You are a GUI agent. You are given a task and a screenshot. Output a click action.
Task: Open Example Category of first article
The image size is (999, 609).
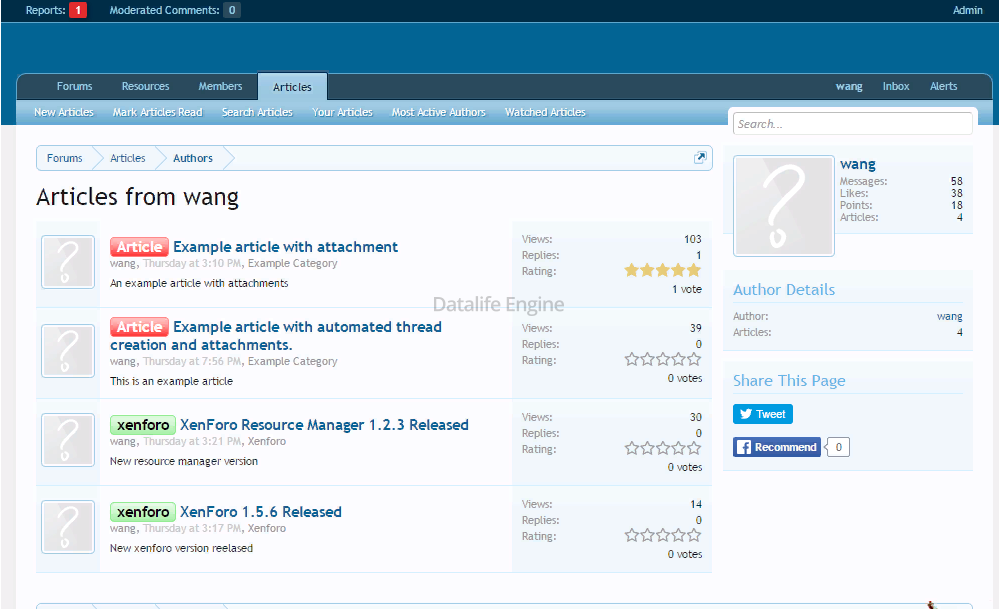point(292,263)
